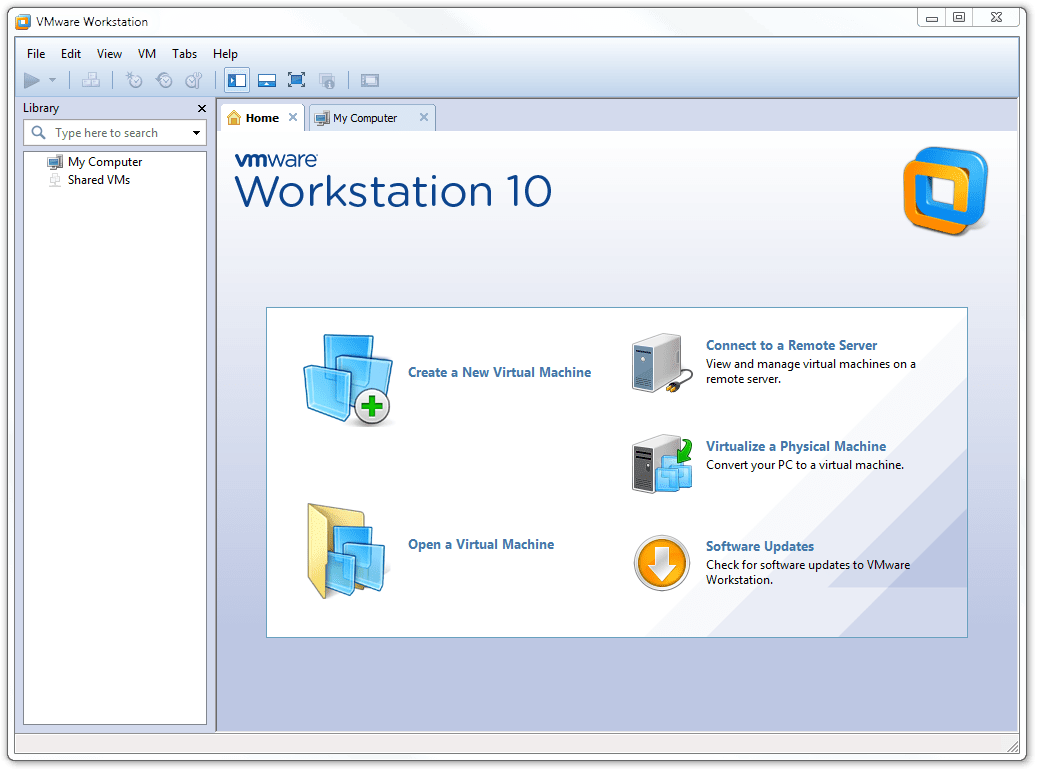Click the remote server tower icon
The height and width of the screenshot is (770, 1037).
coord(662,363)
